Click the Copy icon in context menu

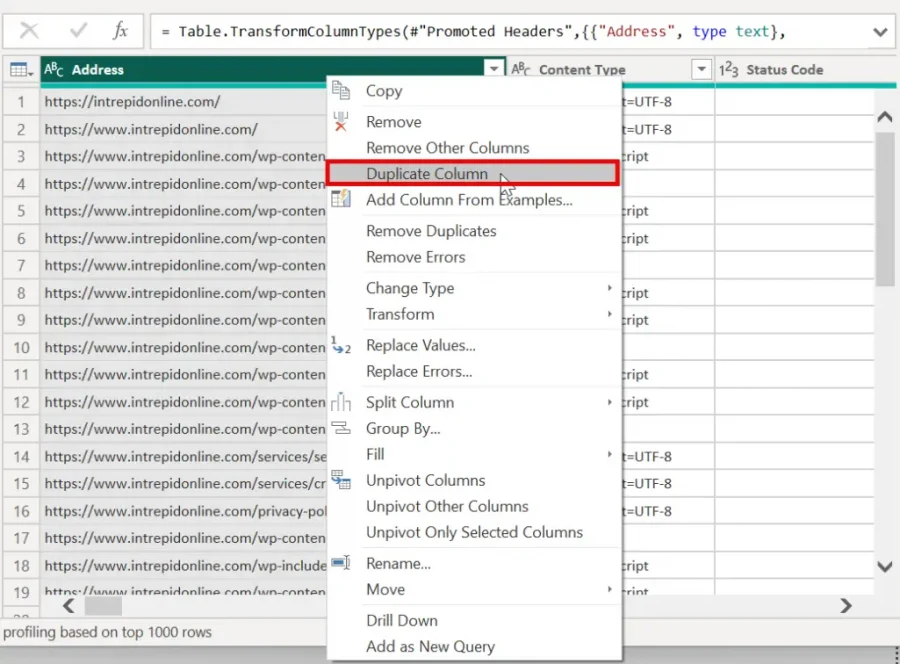click(341, 91)
